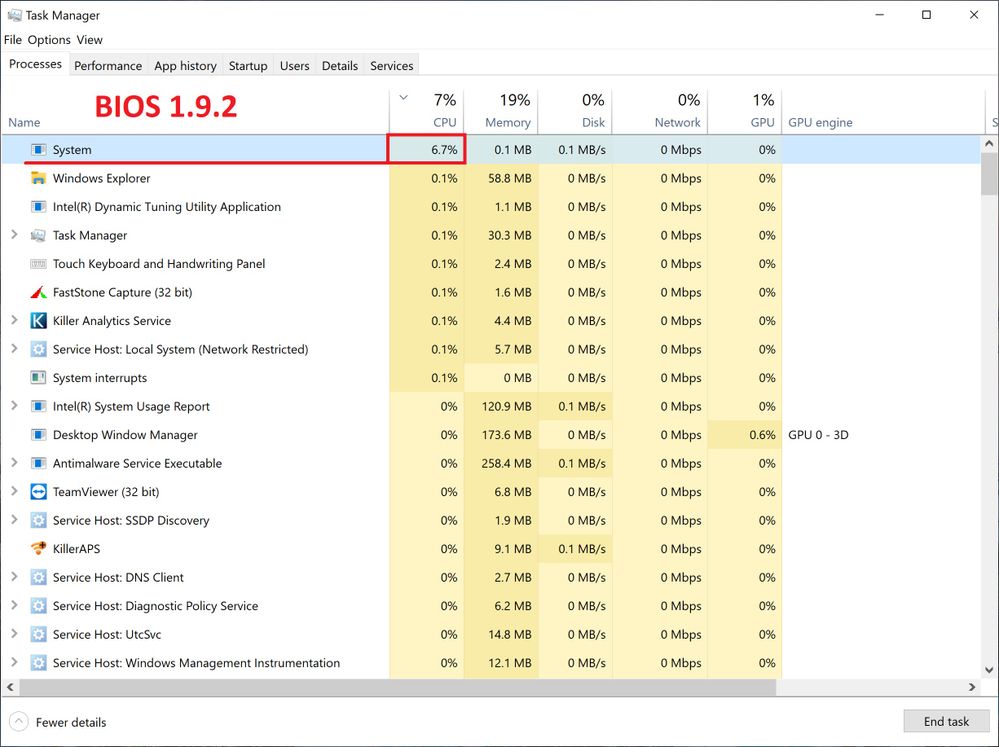
Task: Click the 173.6 MB memory value
Action: [x=507, y=435]
